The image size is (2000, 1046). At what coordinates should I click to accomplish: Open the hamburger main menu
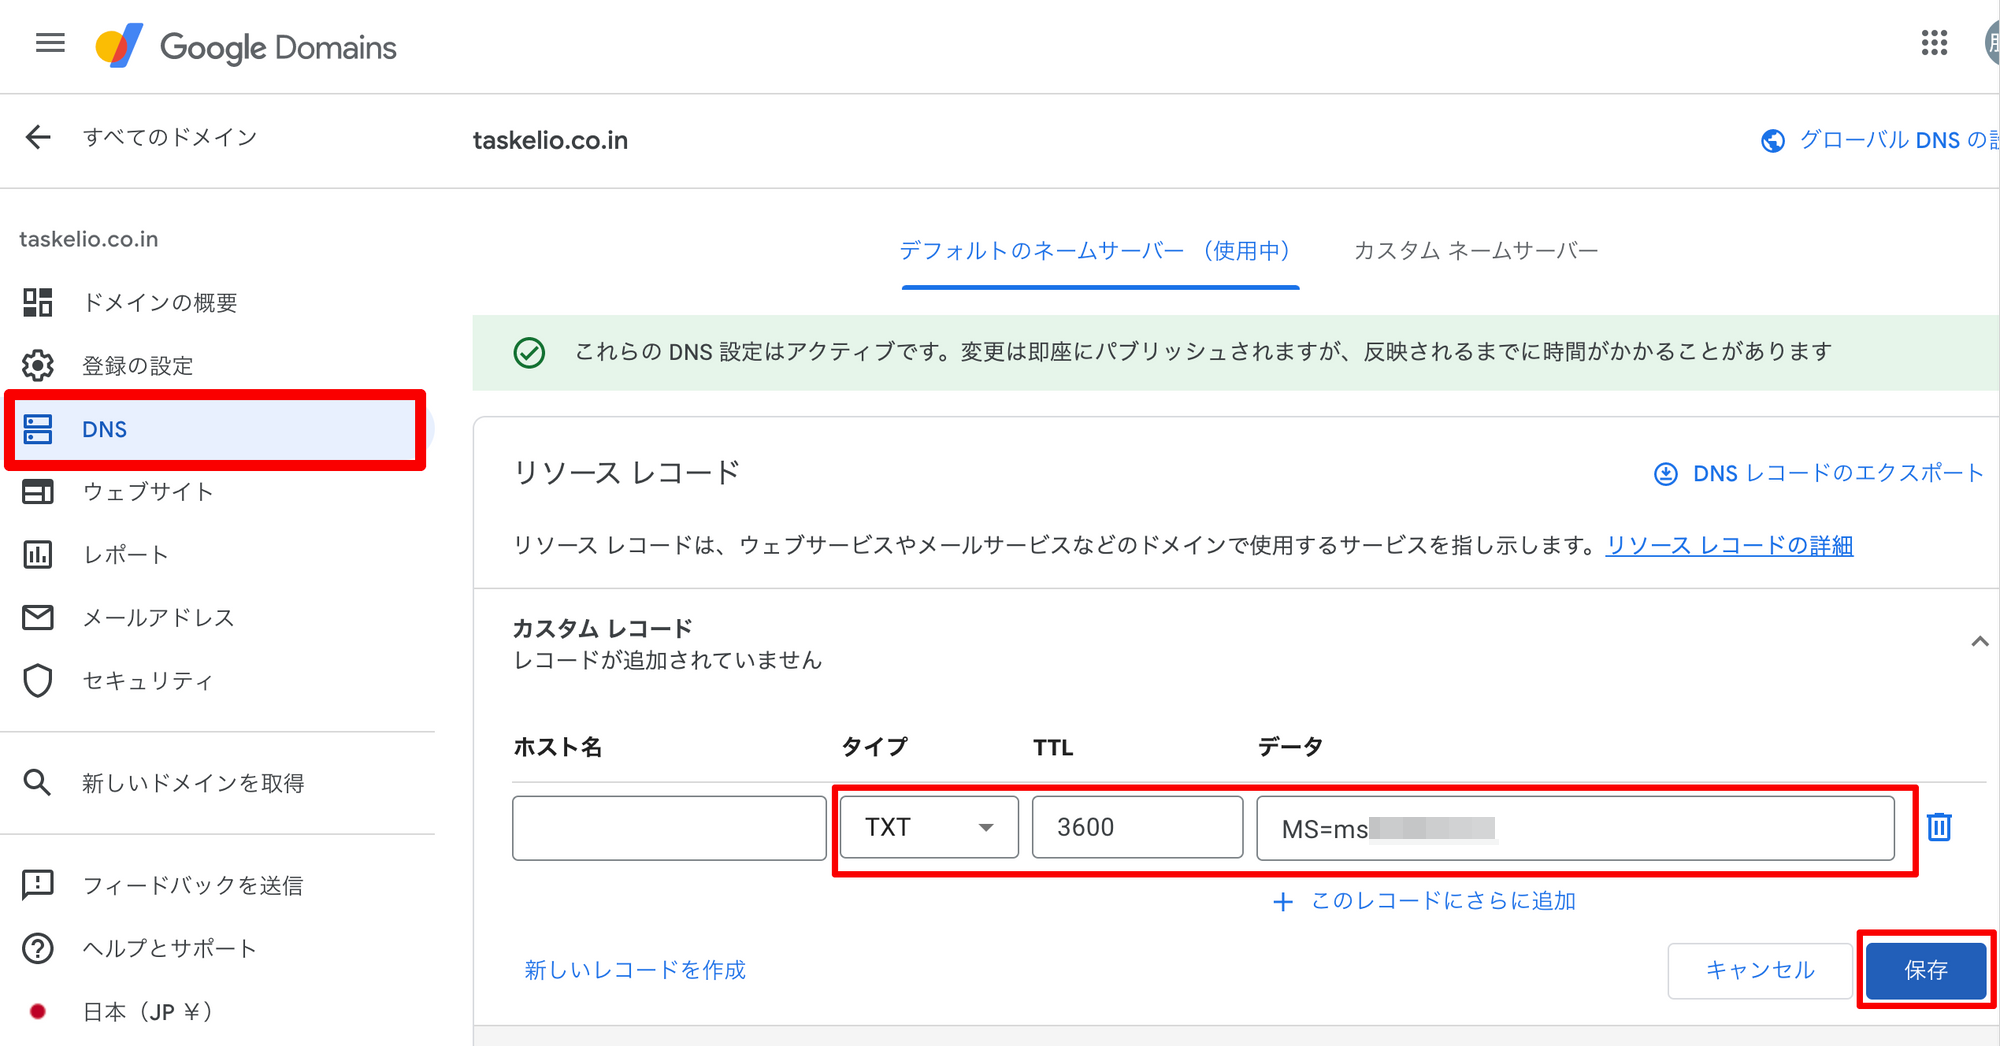coord(49,44)
